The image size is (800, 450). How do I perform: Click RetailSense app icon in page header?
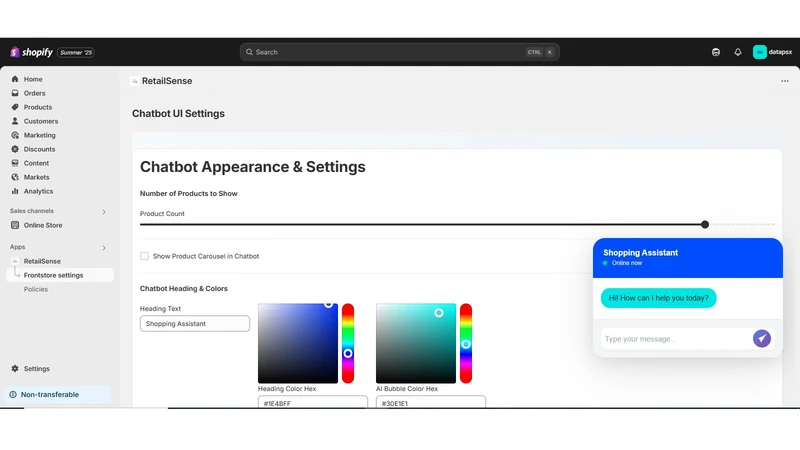[x=135, y=81]
